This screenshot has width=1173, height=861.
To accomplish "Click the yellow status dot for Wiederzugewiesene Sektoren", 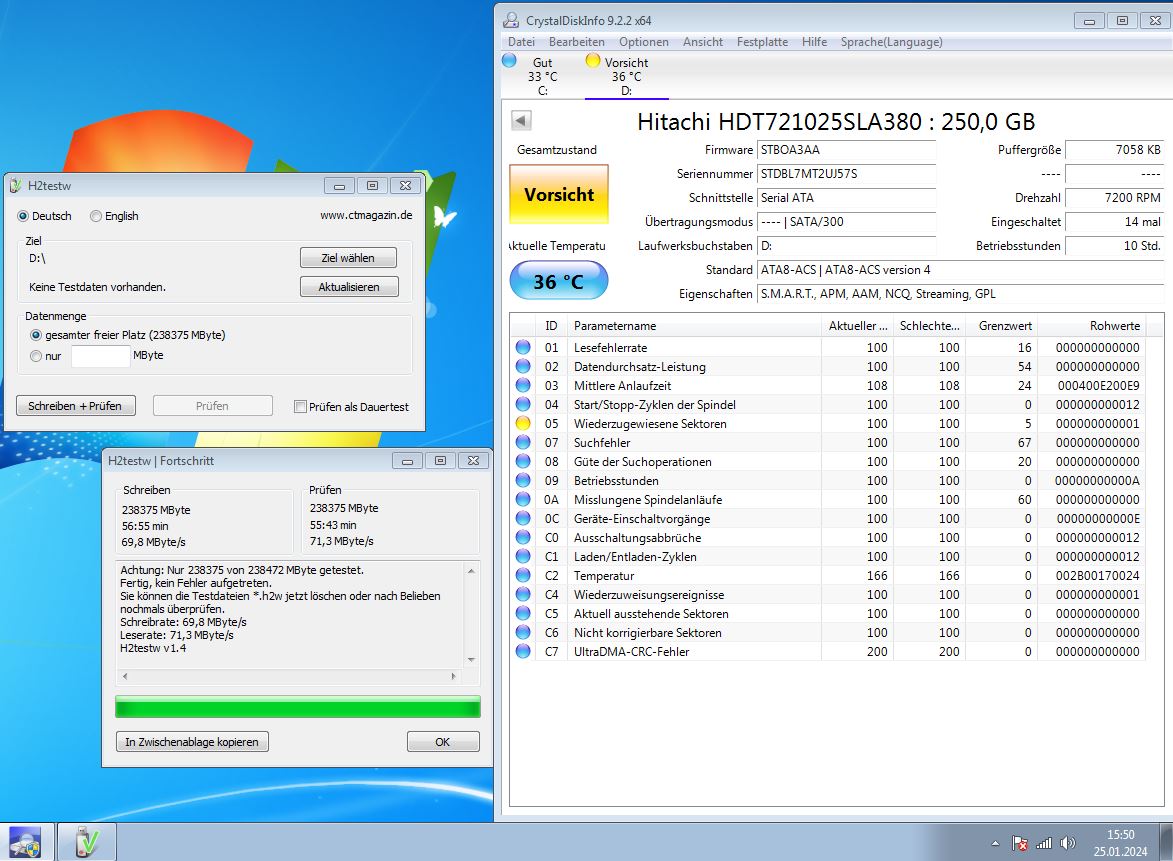I will coord(523,423).
